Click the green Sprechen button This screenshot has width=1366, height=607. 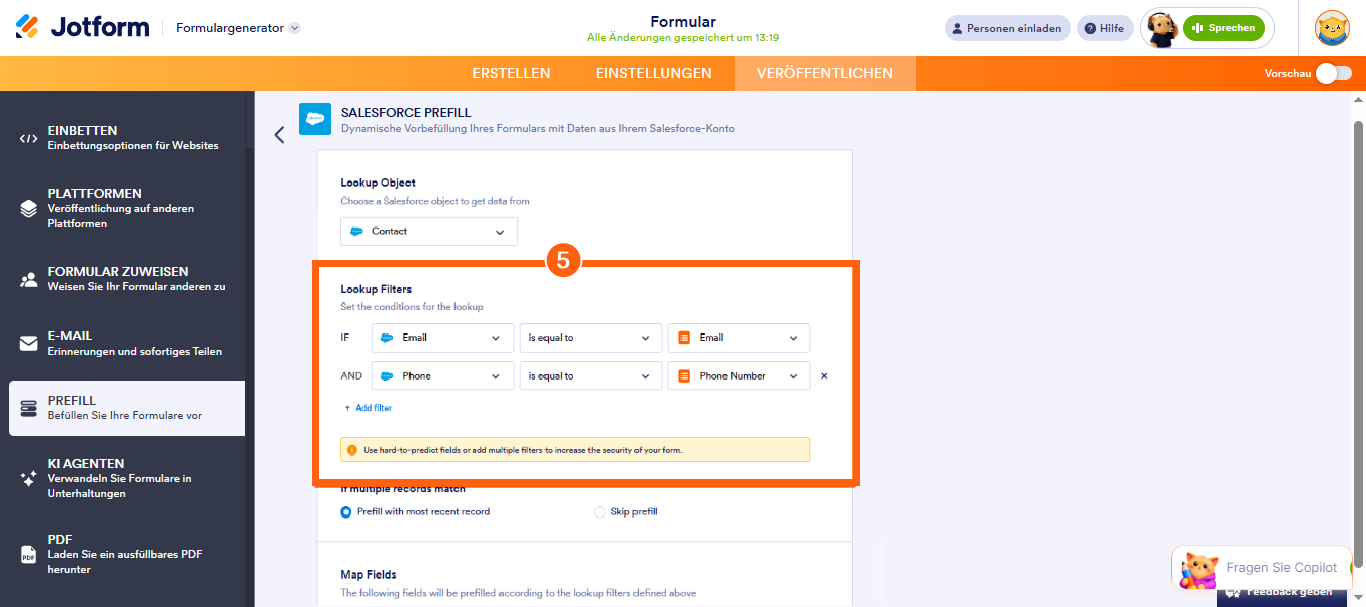pos(1224,28)
